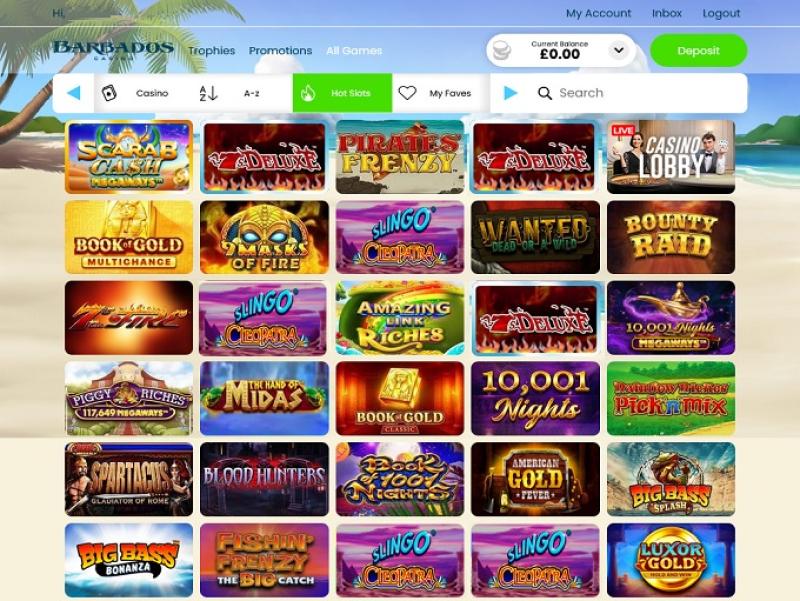Viewport: 800px width, 601px height.
Task: Click the search magnifier icon
Action: pyautogui.click(x=545, y=93)
